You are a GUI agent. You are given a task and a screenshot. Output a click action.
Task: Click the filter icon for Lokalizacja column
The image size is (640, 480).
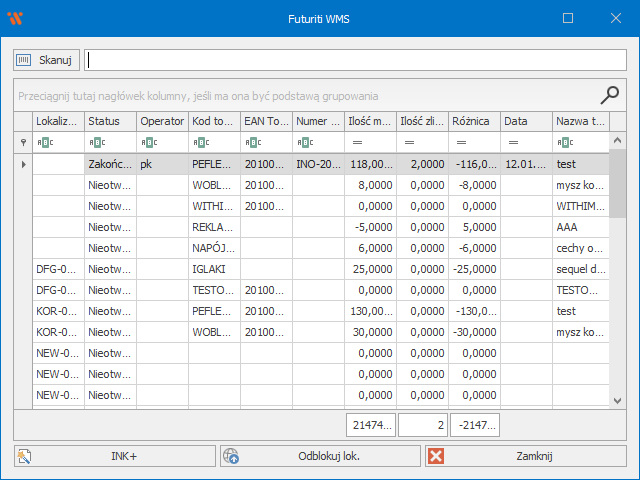45,143
